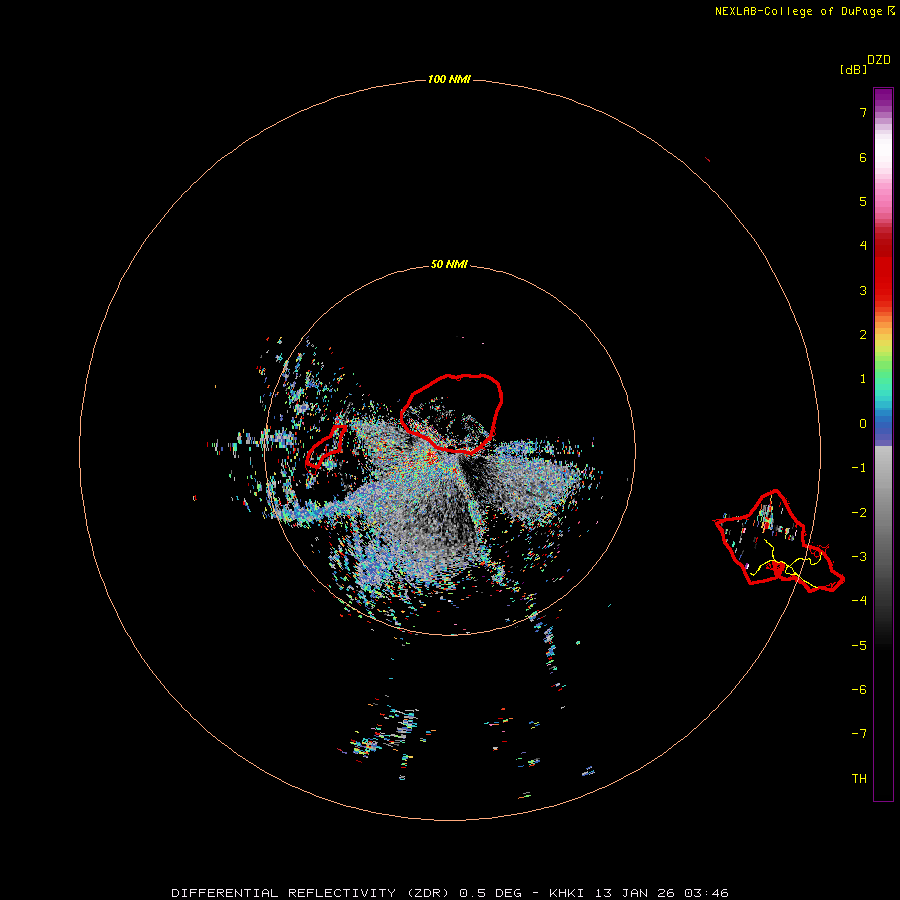This screenshot has height=900, width=900.
Task: Click the -6 value on the dB scale
Action: [859, 689]
